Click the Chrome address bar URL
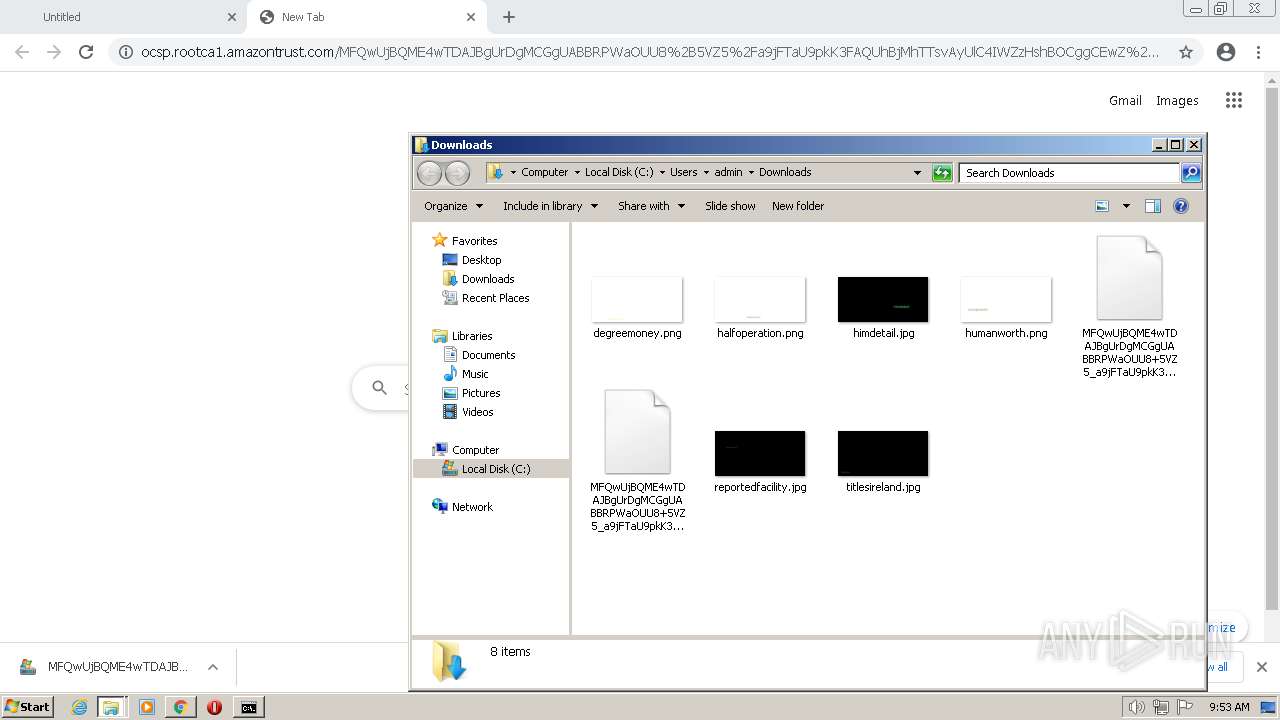 point(650,52)
